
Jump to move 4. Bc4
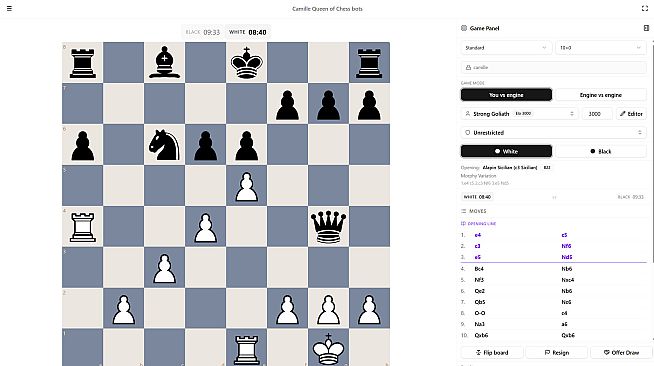pyautogui.click(x=479, y=269)
